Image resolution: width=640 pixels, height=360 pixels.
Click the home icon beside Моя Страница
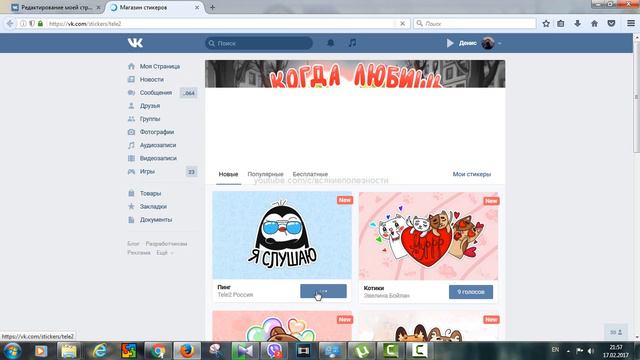[x=131, y=66]
